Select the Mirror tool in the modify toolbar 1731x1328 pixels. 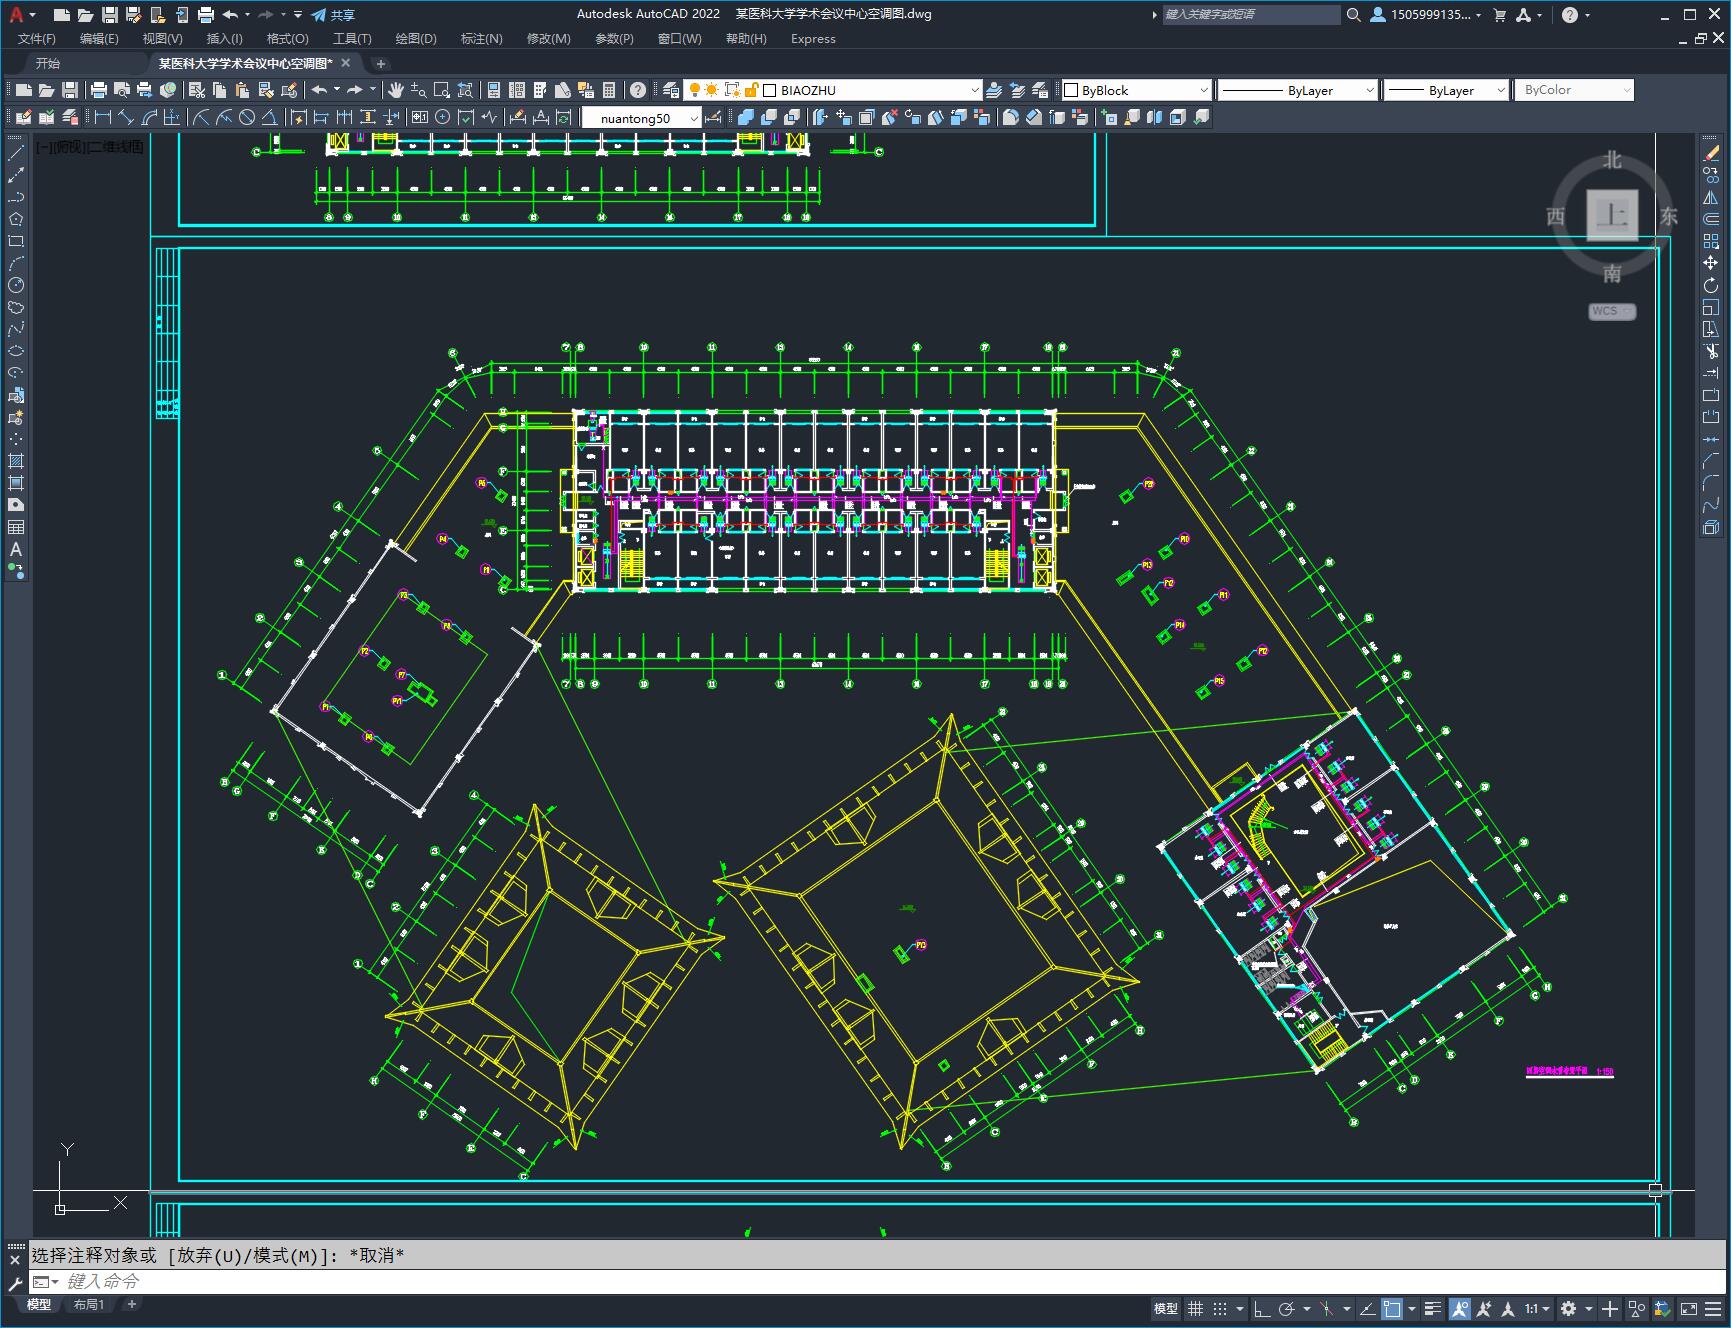[x=1711, y=197]
